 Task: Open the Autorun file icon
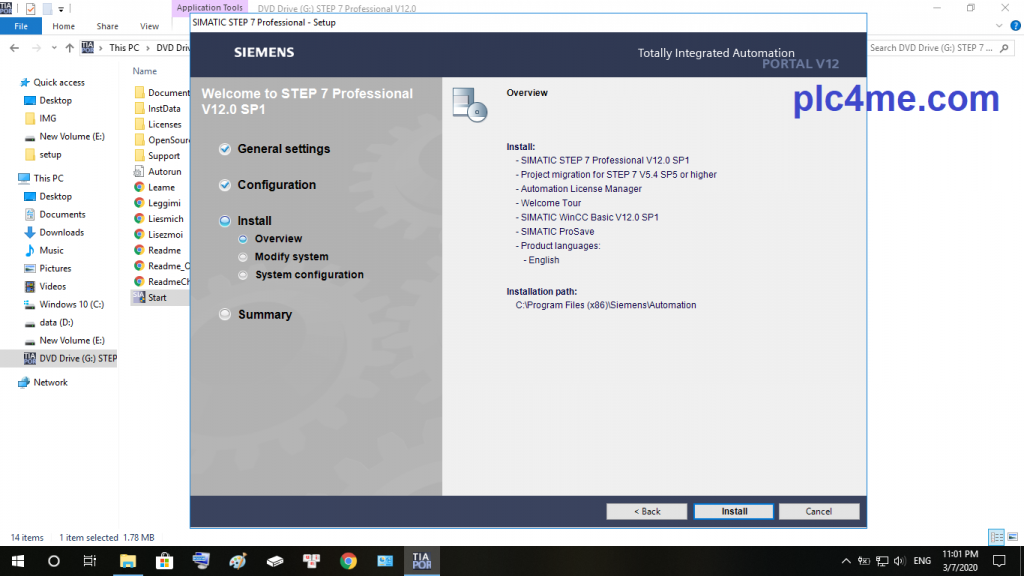(x=139, y=172)
